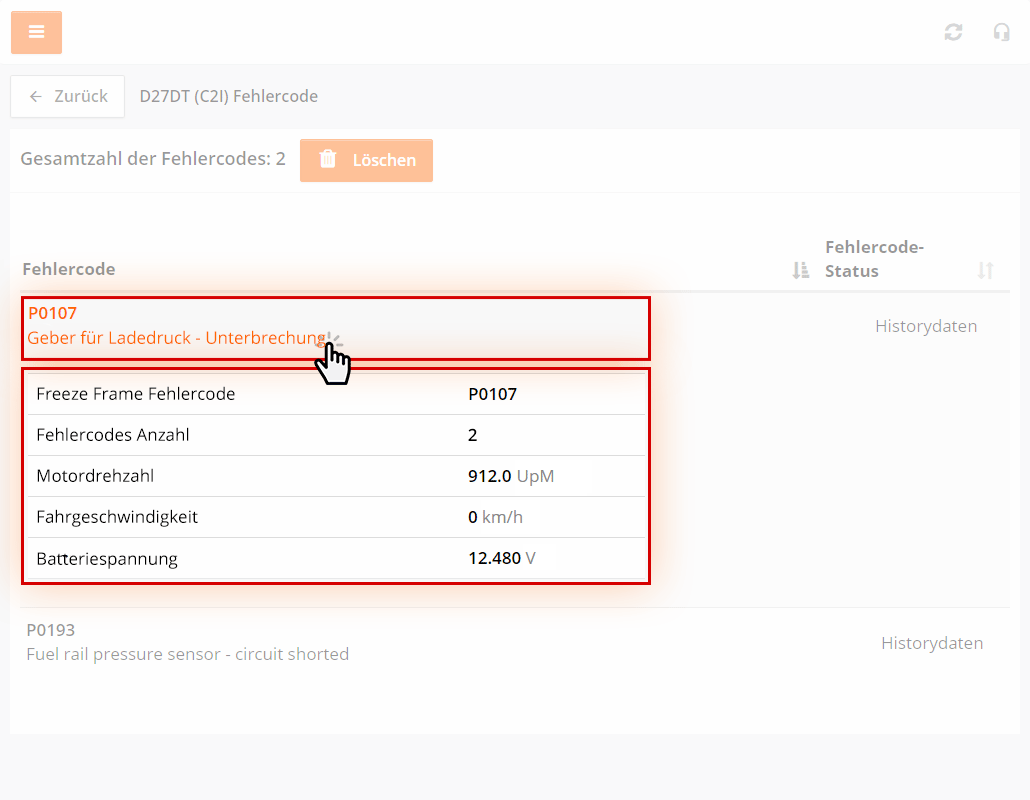Expand the P0193 error code row
This screenshot has height=800, width=1030.
click(x=51, y=630)
